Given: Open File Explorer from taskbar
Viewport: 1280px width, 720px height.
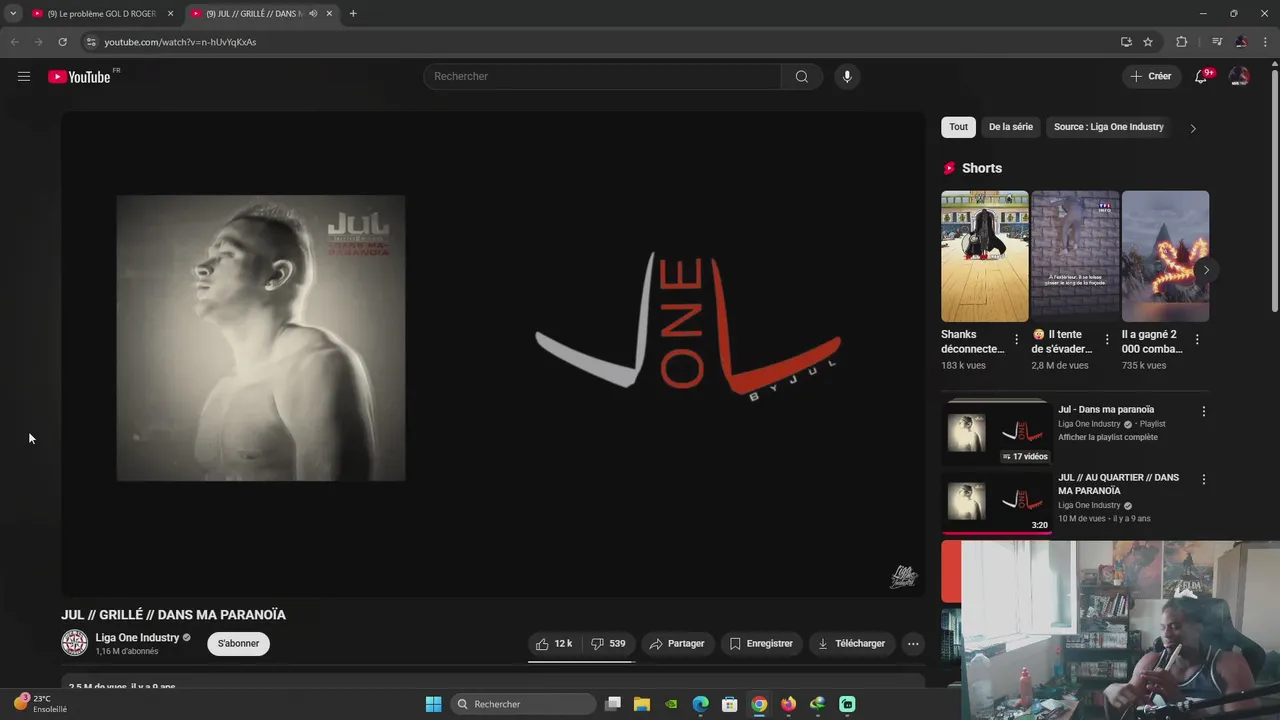Looking at the screenshot, I should (x=642, y=704).
